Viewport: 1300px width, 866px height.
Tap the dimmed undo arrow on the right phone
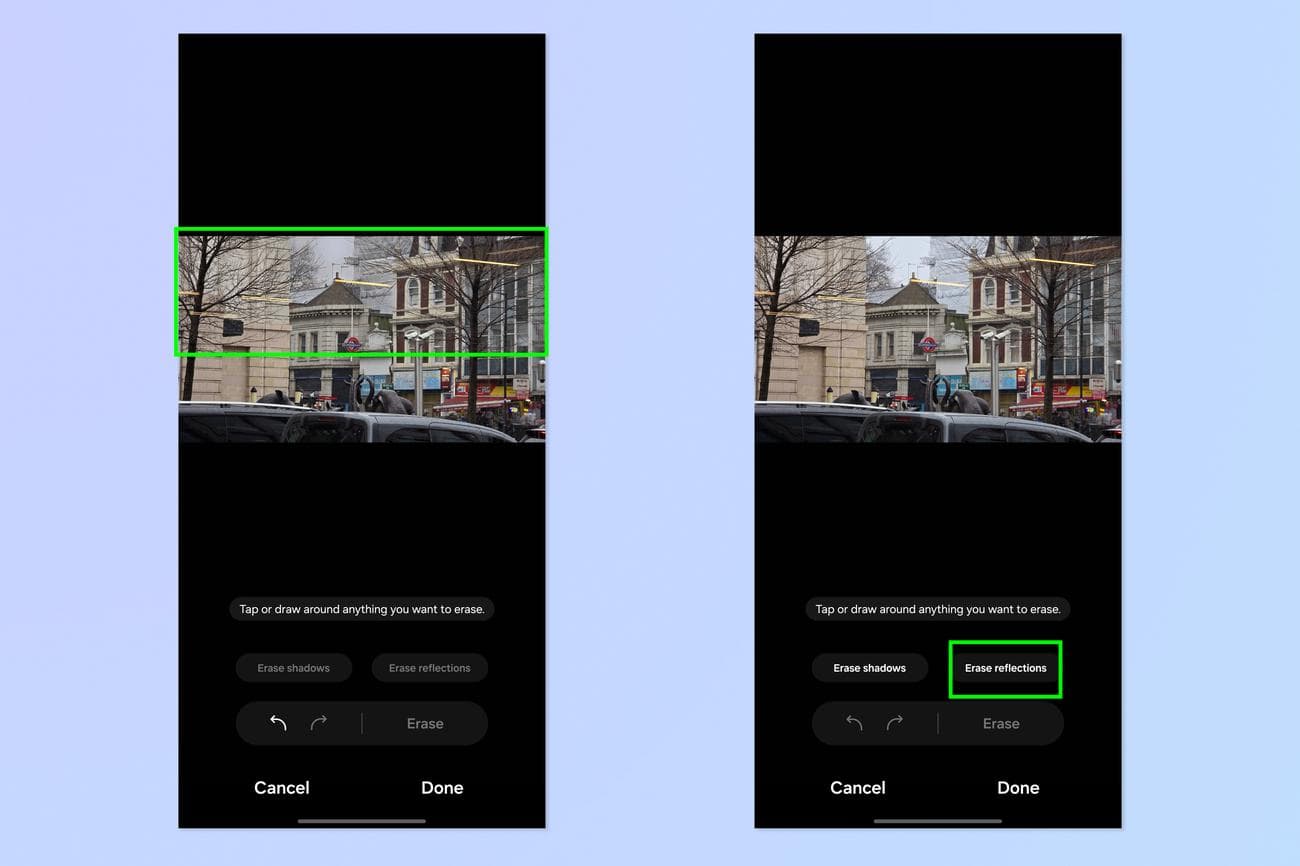point(854,723)
